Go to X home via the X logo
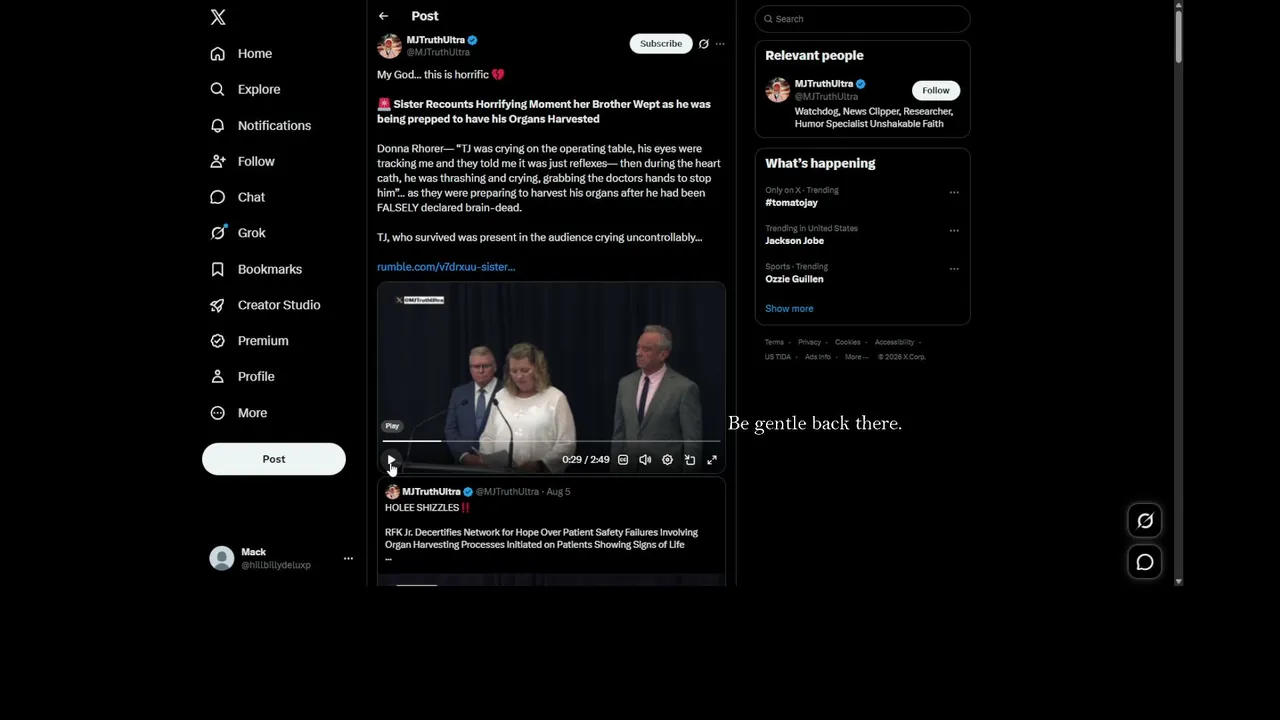This screenshot has width=1280, height=720. click(x=218, y=17)
